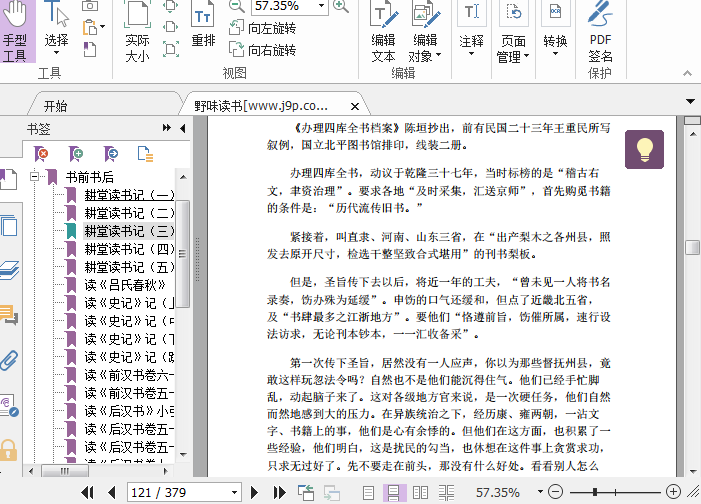Open bookmark 耕堂读书记（五）
This screenshot has width=701, height=504.
coord(129,267)
